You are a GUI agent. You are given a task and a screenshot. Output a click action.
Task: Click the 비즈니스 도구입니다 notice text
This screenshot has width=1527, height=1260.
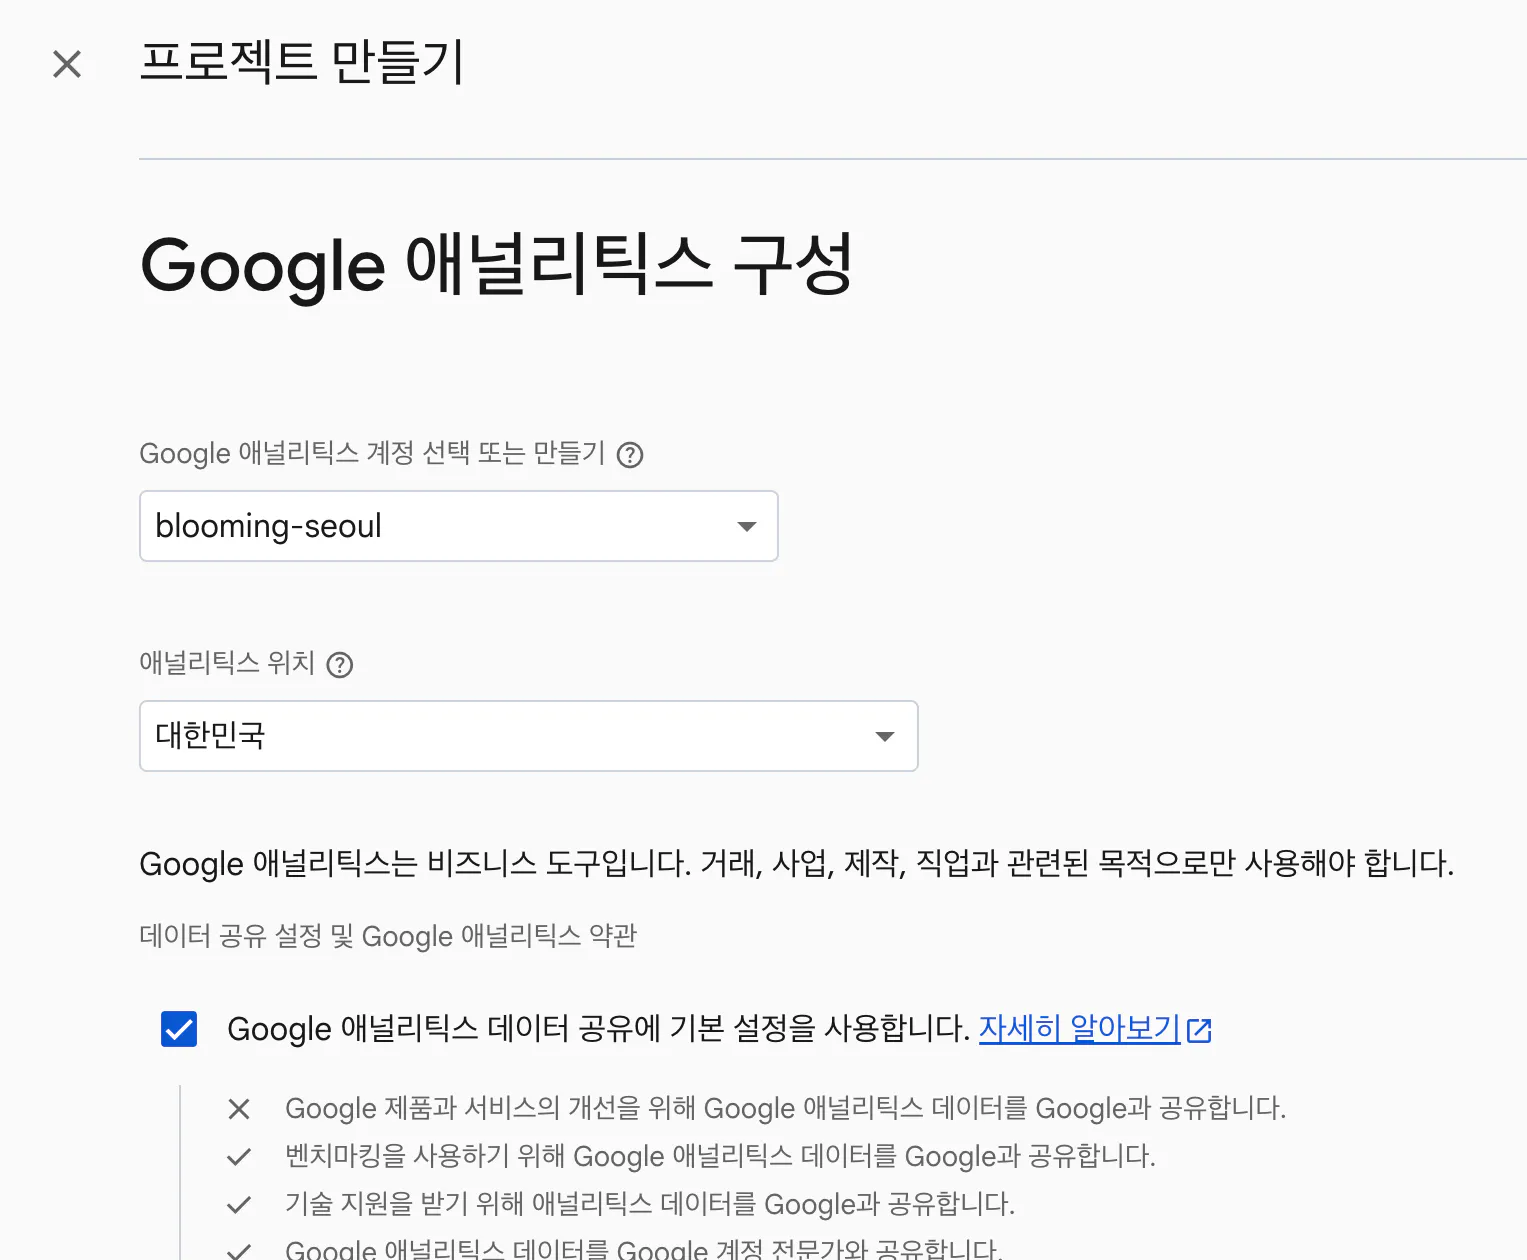[x=796, y=864]
